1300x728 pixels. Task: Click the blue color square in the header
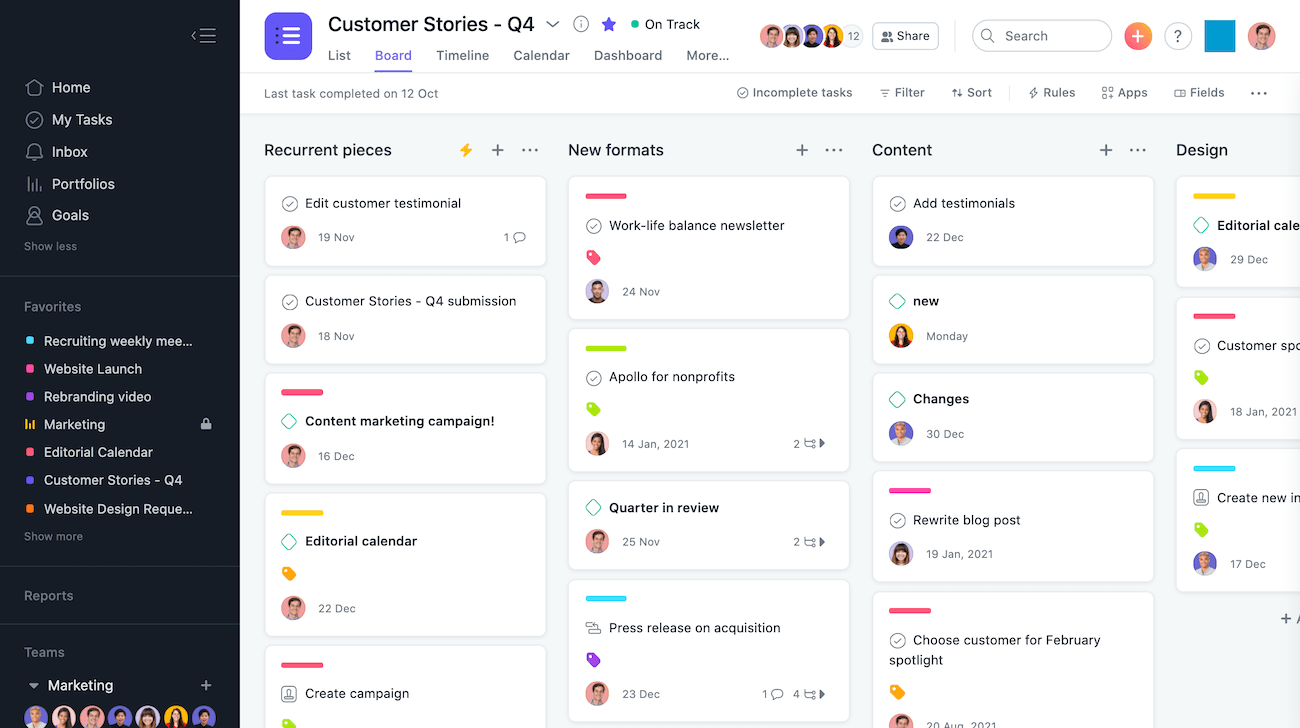click(x=1219, y=36)
